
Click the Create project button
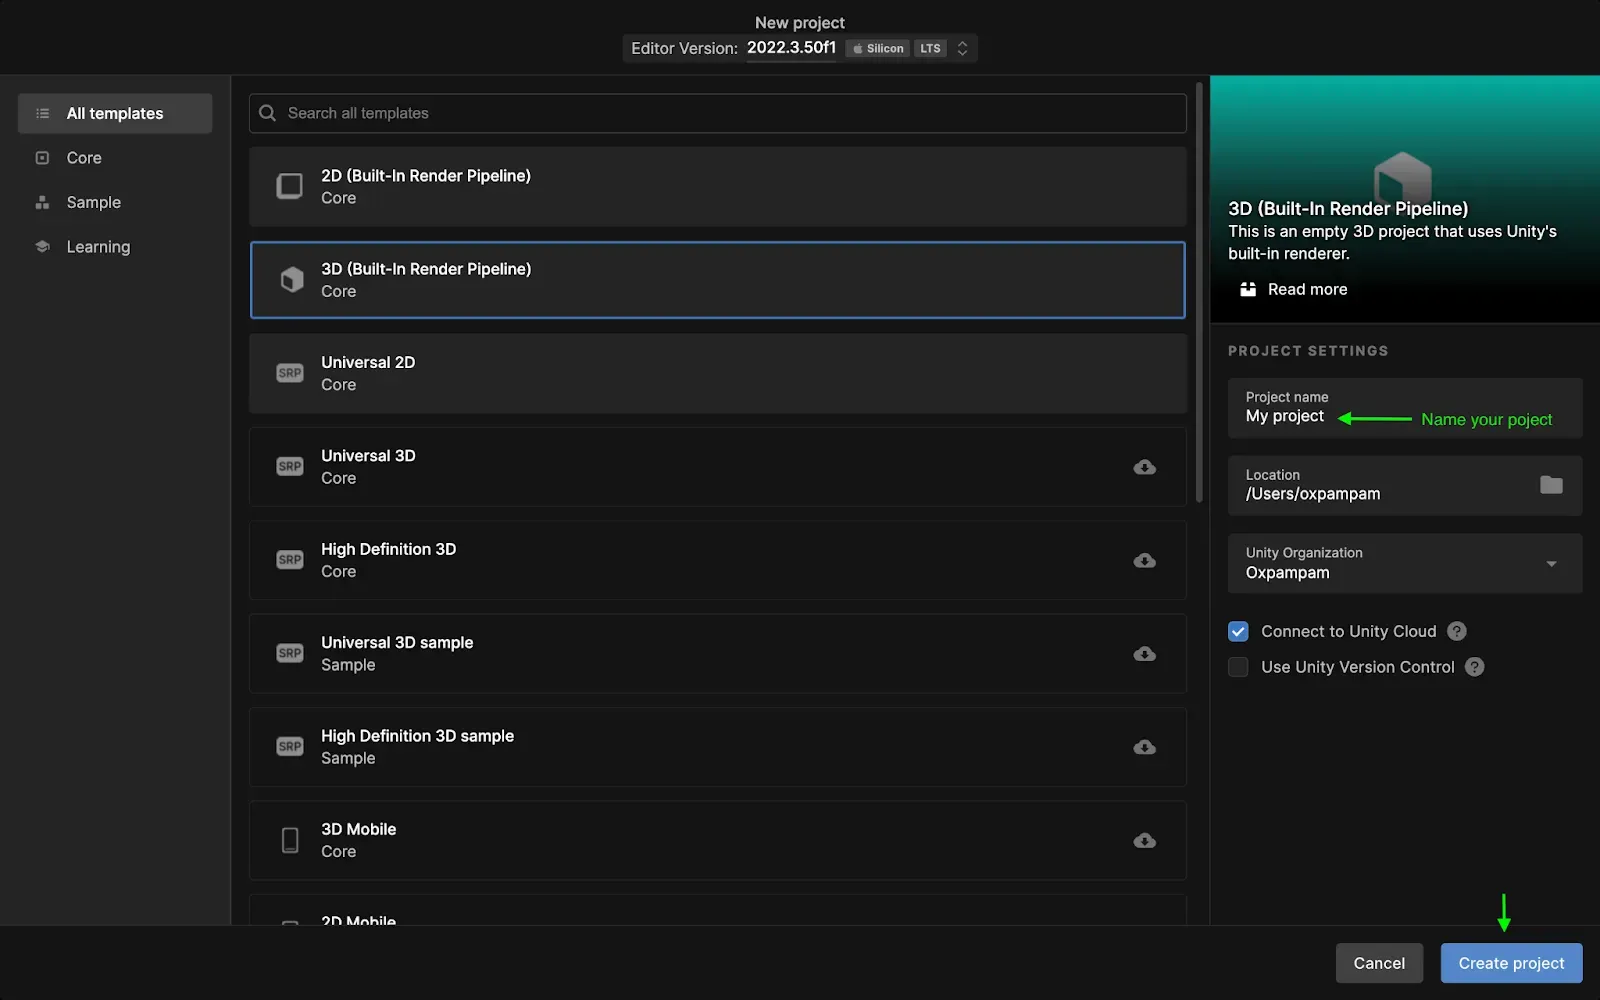(1510, 963)
